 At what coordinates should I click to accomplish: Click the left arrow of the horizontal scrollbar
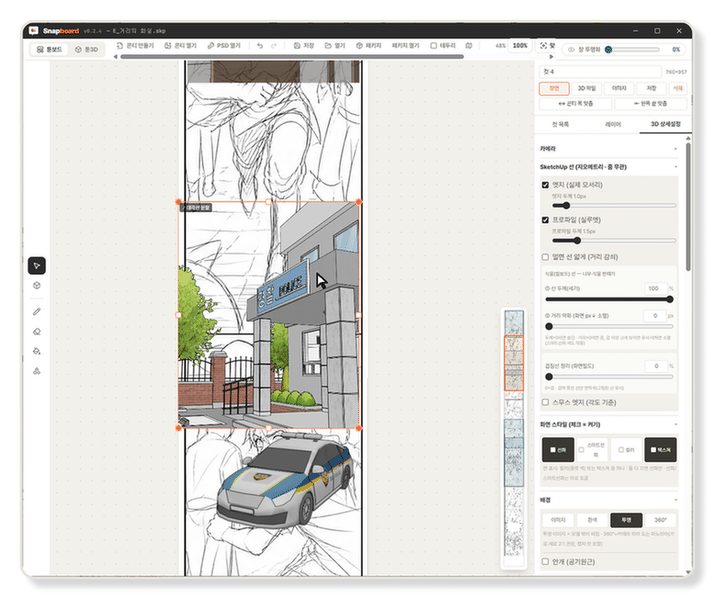pyautogui.click(x=115, y=57)
